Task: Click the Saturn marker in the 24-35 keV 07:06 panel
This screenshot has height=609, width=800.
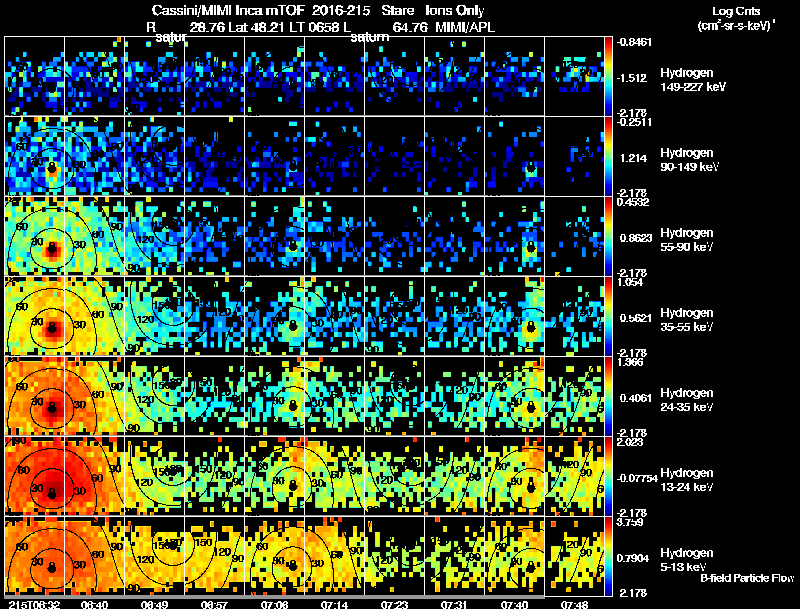Action: [292, 406]
